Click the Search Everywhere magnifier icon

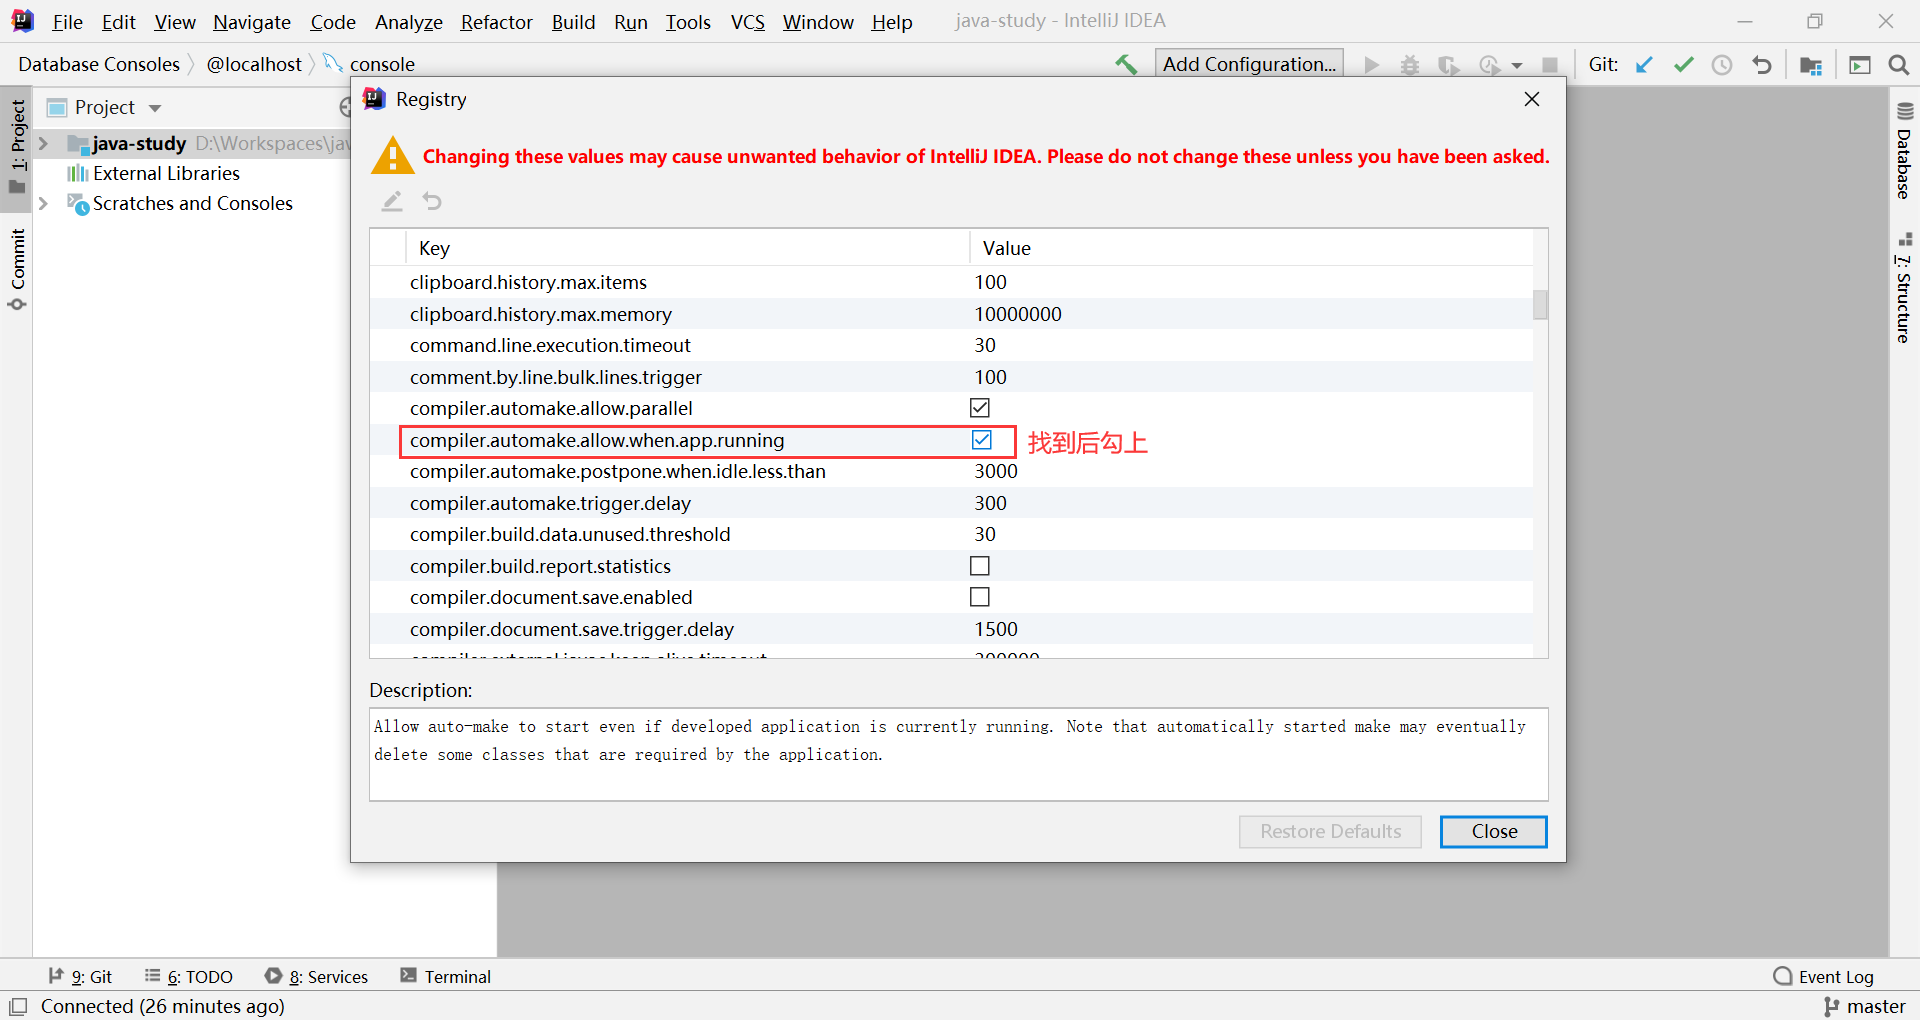(1898, 65)
